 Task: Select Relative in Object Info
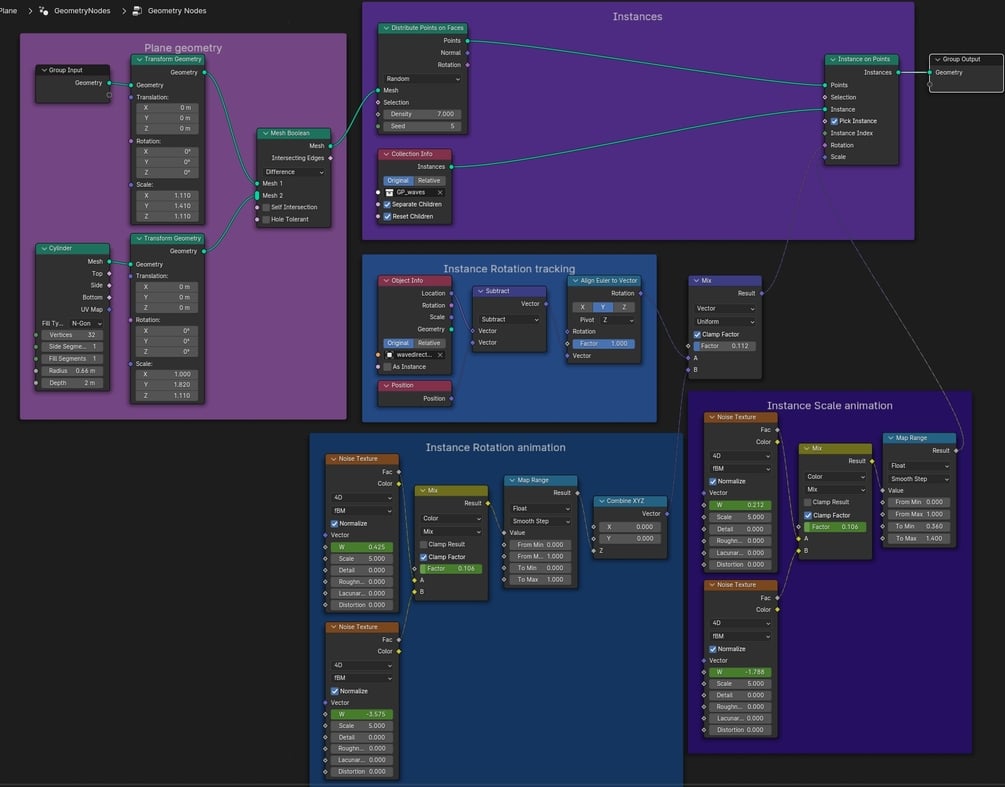pyautogui.click(x=428, y=343)
